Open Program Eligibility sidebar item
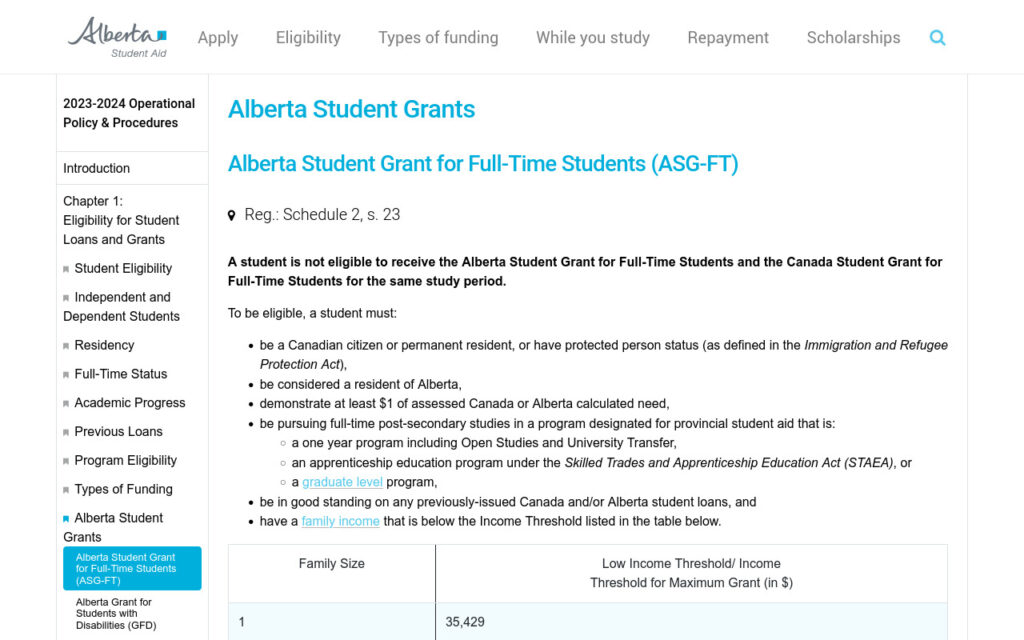Viewport: 1024px width, 640px height. (x=125, y=461)
